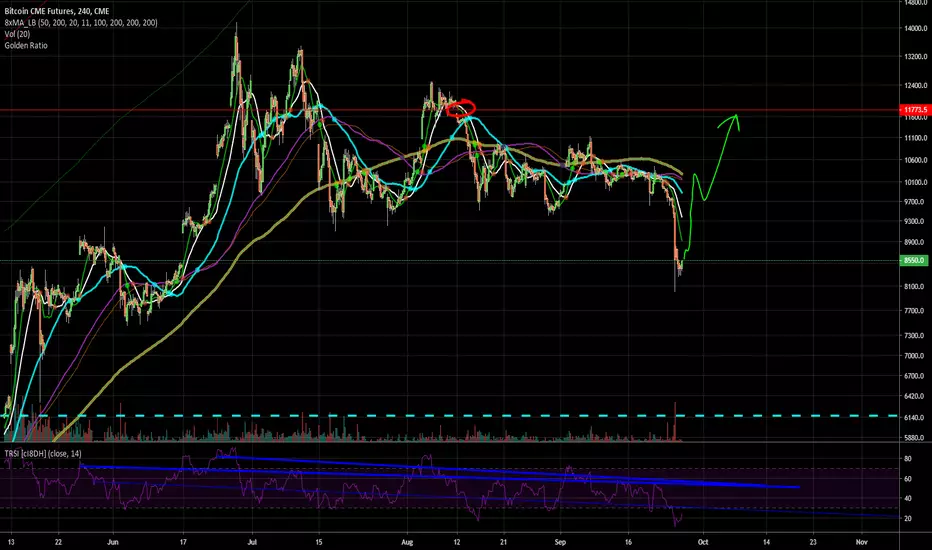Click the 8900.0 price axis value
The image size is (932, 550).
point(914,243)
